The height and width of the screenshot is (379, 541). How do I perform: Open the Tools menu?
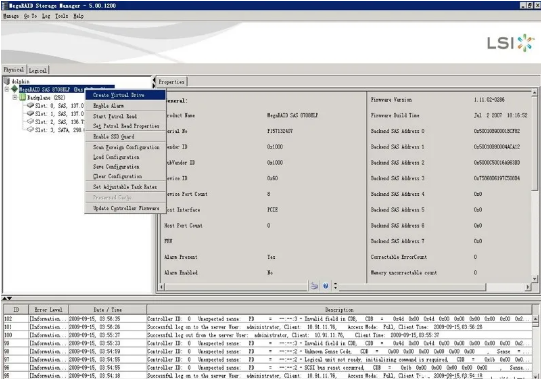62,16
